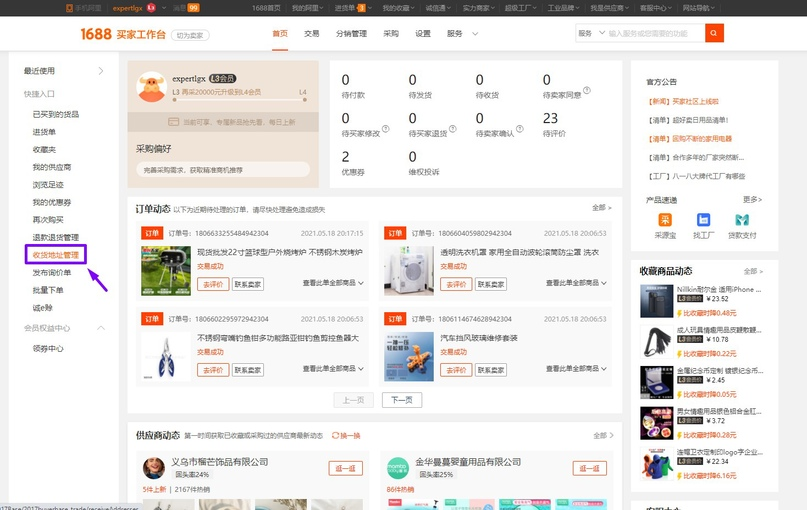Click the 换一换 refresh icon
Image resolution: width=807 pixels, height=510 pixels.
pos(336,435)
